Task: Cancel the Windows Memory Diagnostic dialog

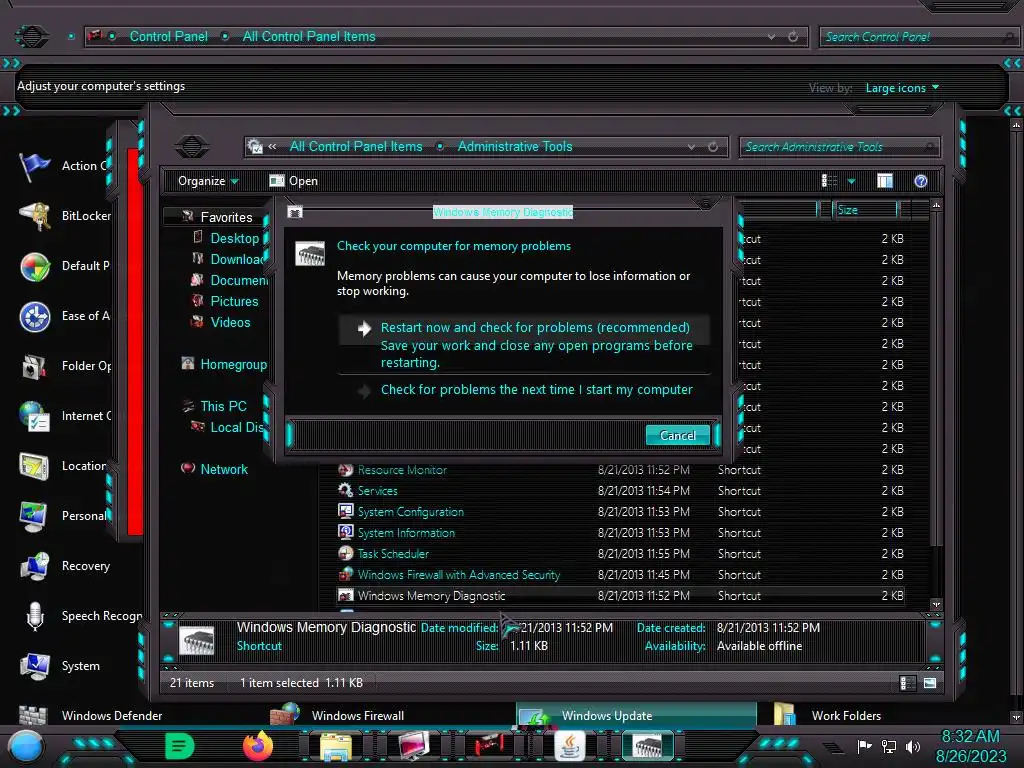Action: click(677, 436)
